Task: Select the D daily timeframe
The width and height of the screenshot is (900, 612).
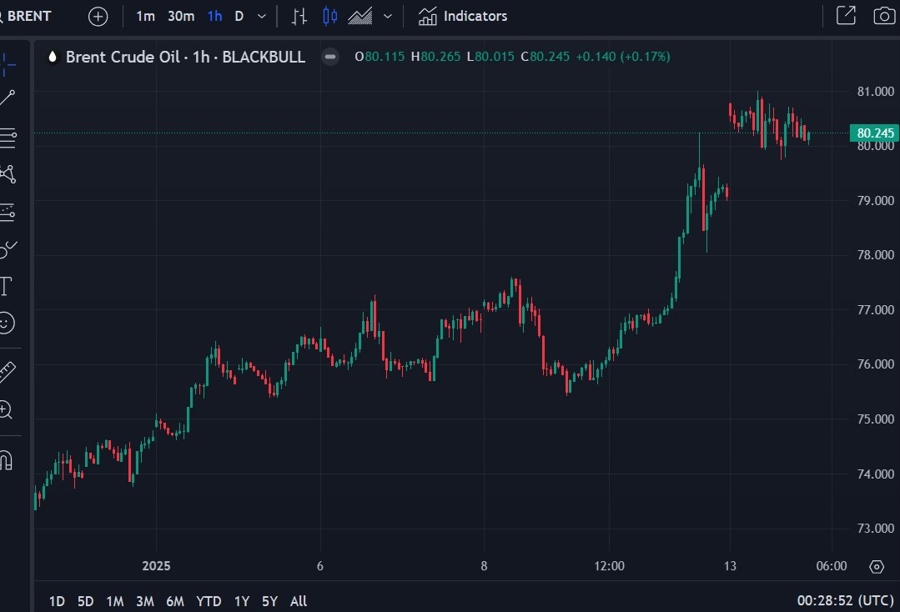Action: coord(239,16)
